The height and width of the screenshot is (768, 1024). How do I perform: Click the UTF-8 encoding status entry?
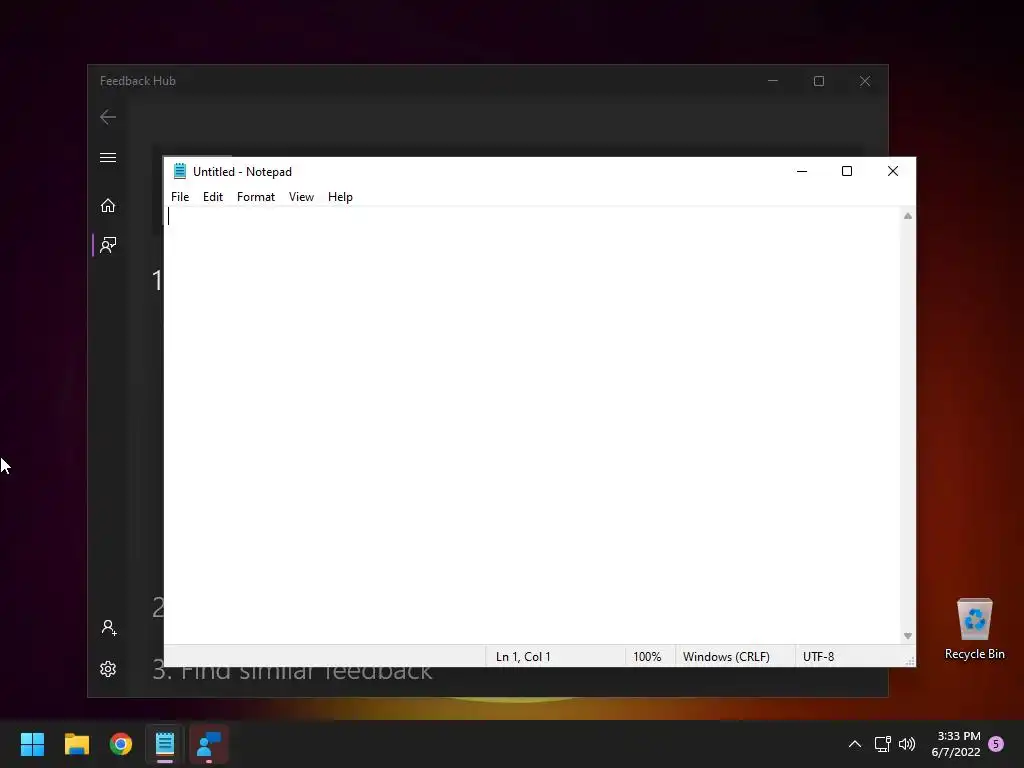pos(818,656)
